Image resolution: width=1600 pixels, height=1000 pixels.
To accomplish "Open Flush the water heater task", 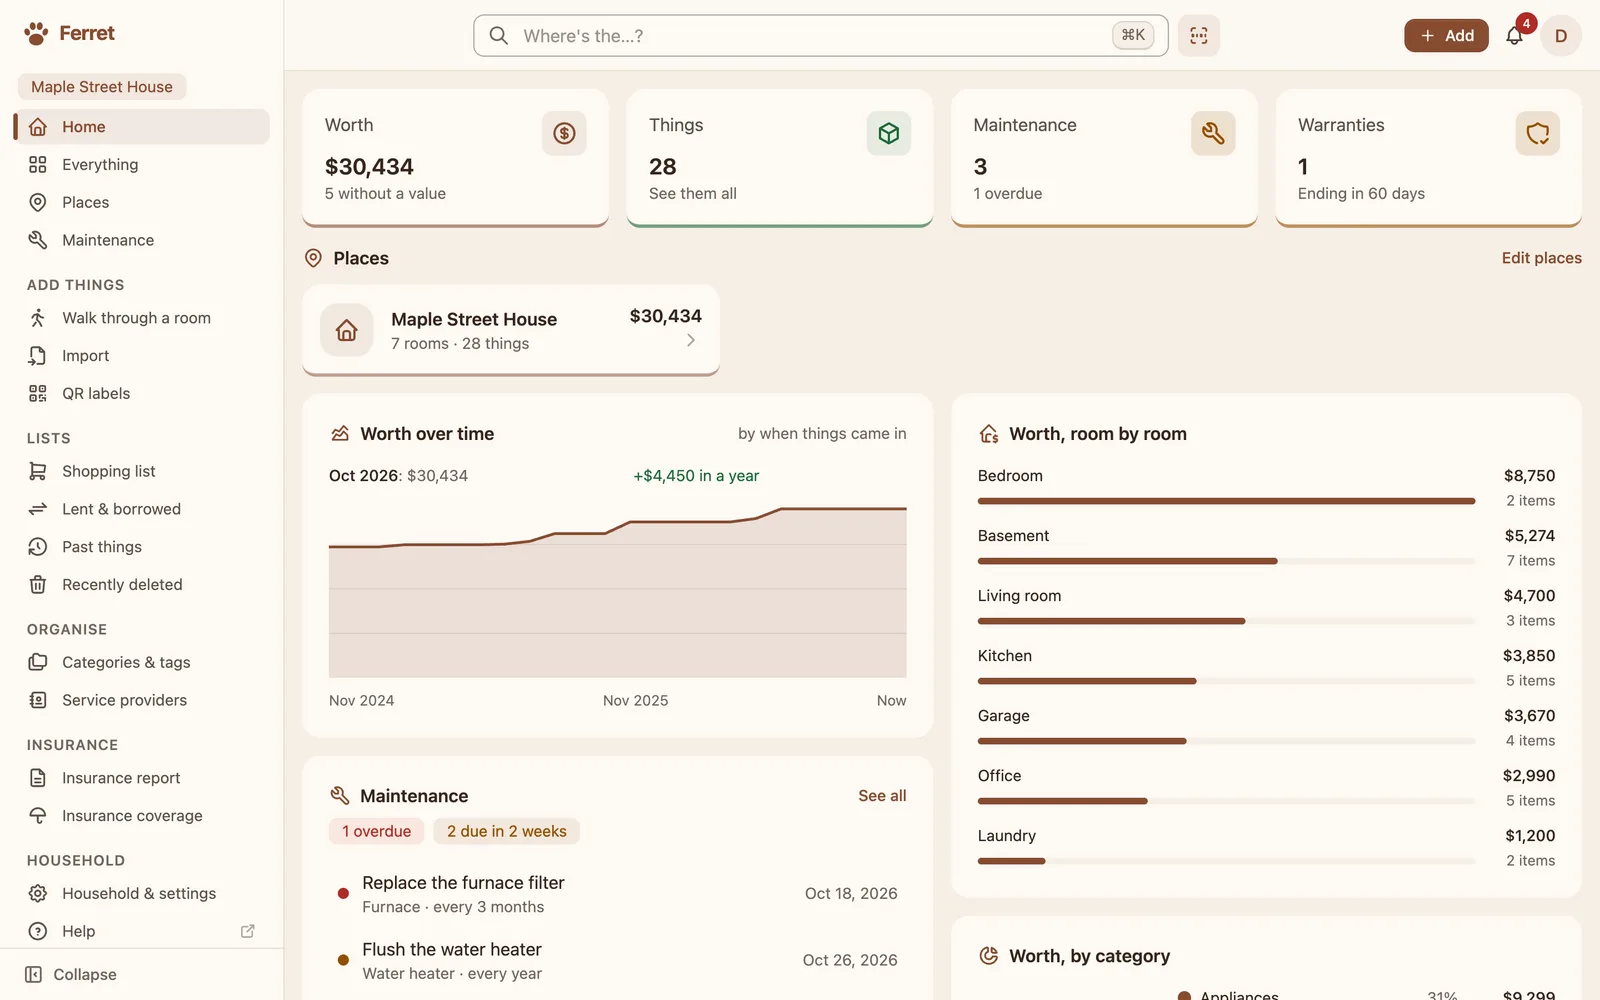I will 618,961.
